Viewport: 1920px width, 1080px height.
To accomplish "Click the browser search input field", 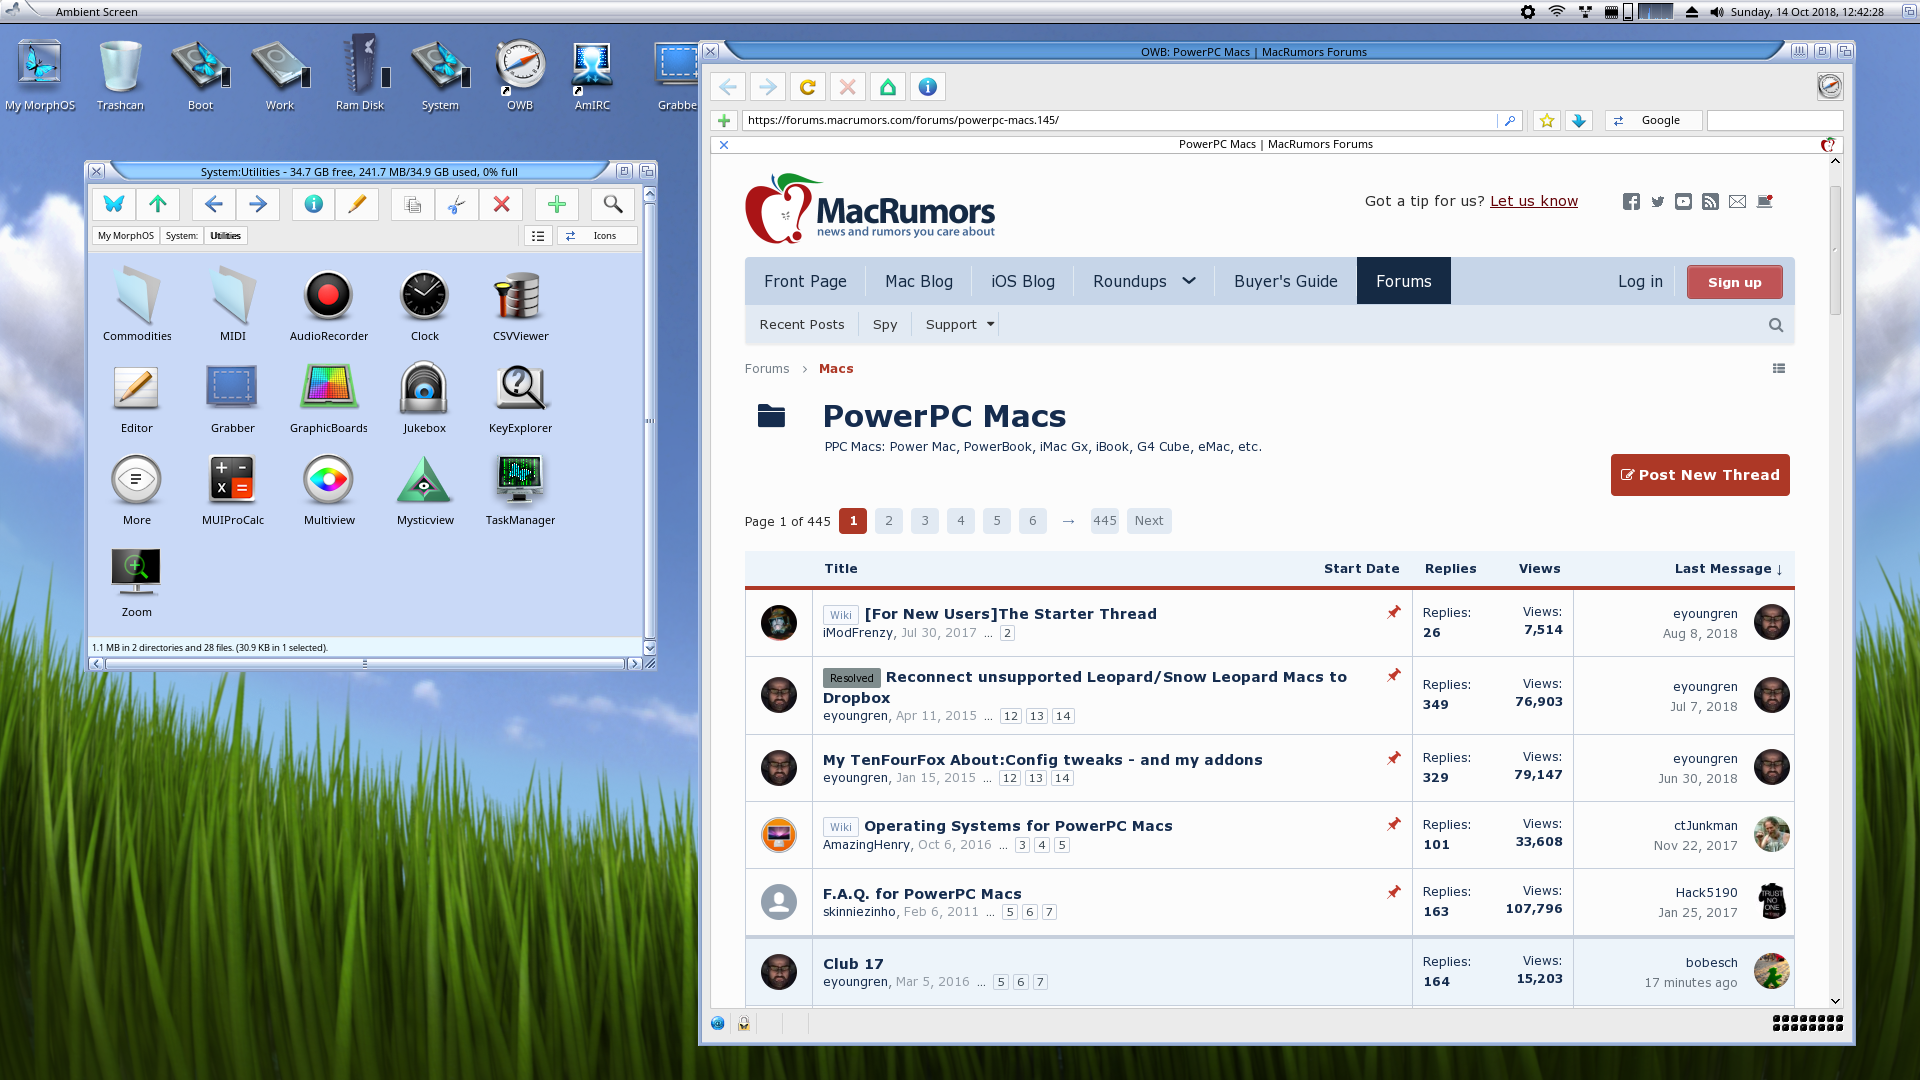I will (1774, 121).
